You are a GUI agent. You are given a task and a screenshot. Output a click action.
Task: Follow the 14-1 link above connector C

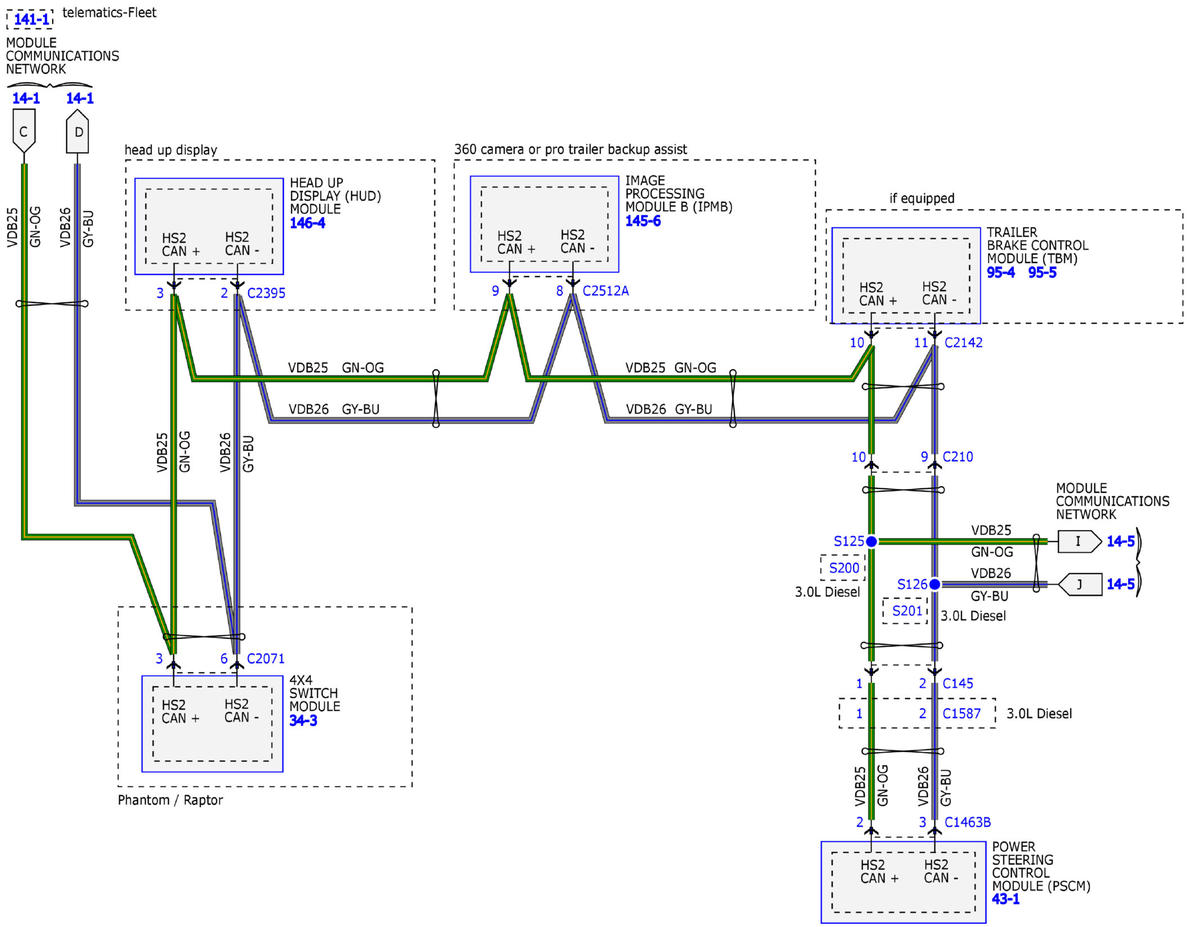(26, 98)
